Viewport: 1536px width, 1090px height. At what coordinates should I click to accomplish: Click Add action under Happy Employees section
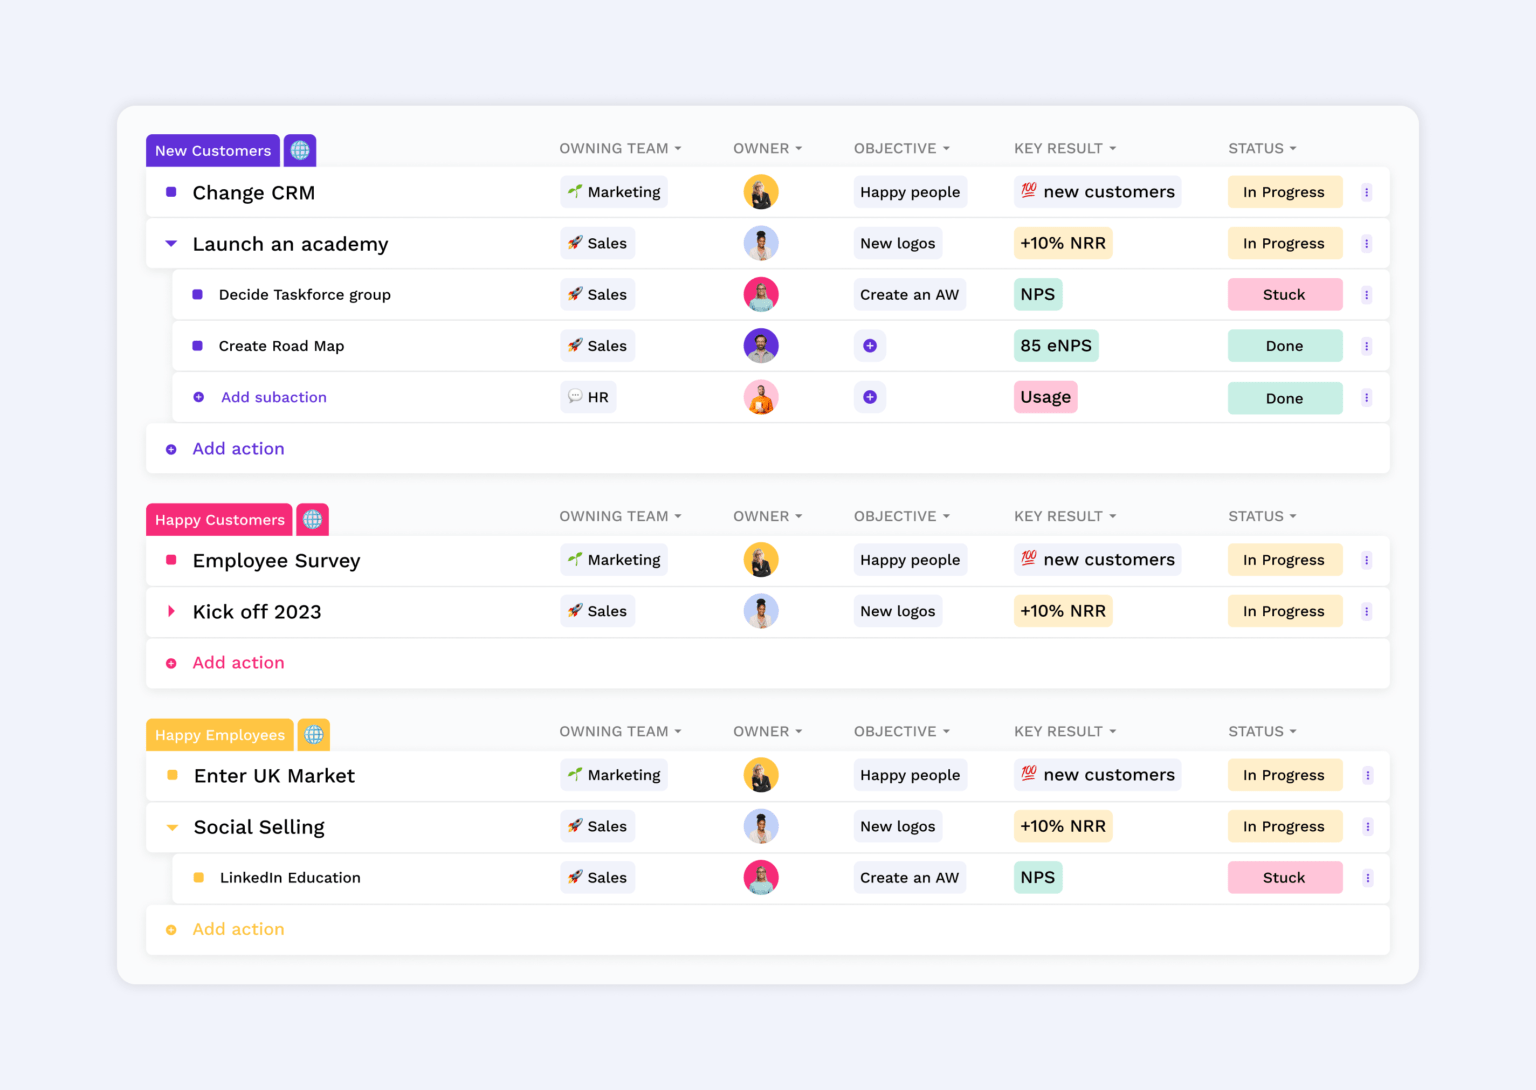pyautogui.click(x=238, y=929)
